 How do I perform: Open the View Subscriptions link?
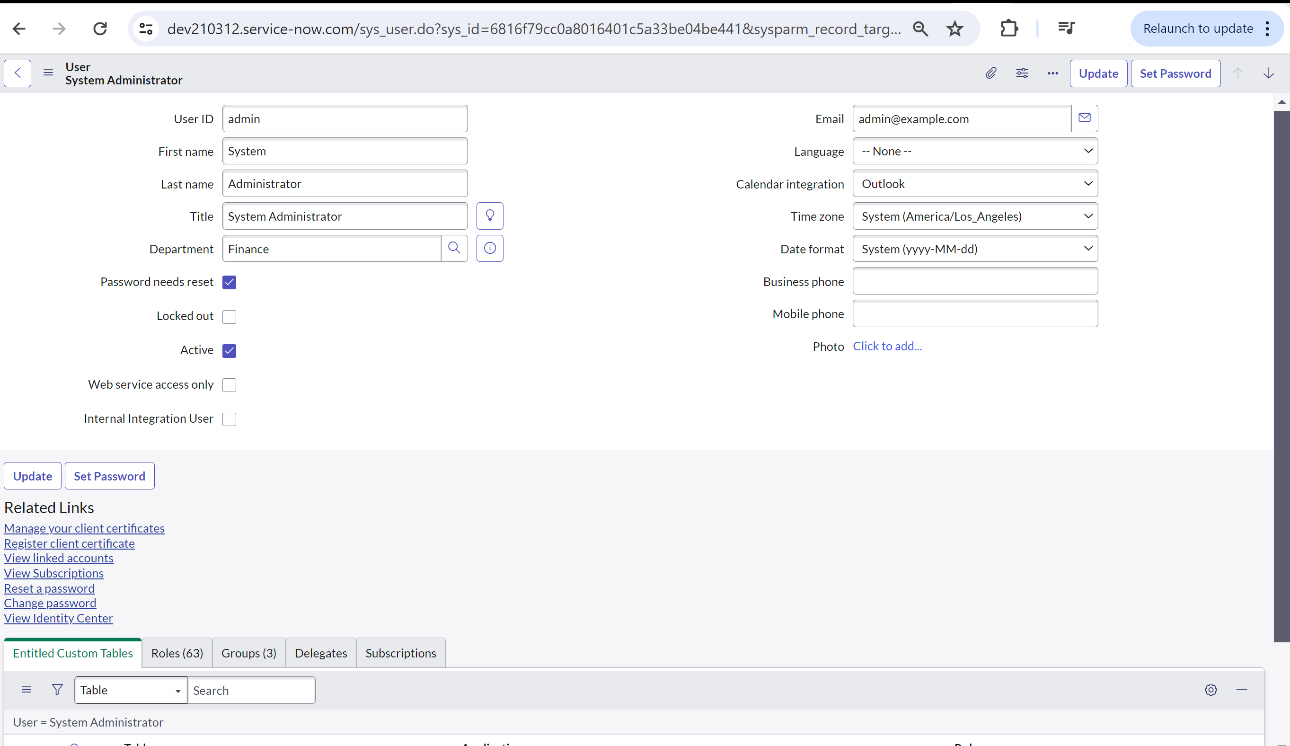[54, 573]
